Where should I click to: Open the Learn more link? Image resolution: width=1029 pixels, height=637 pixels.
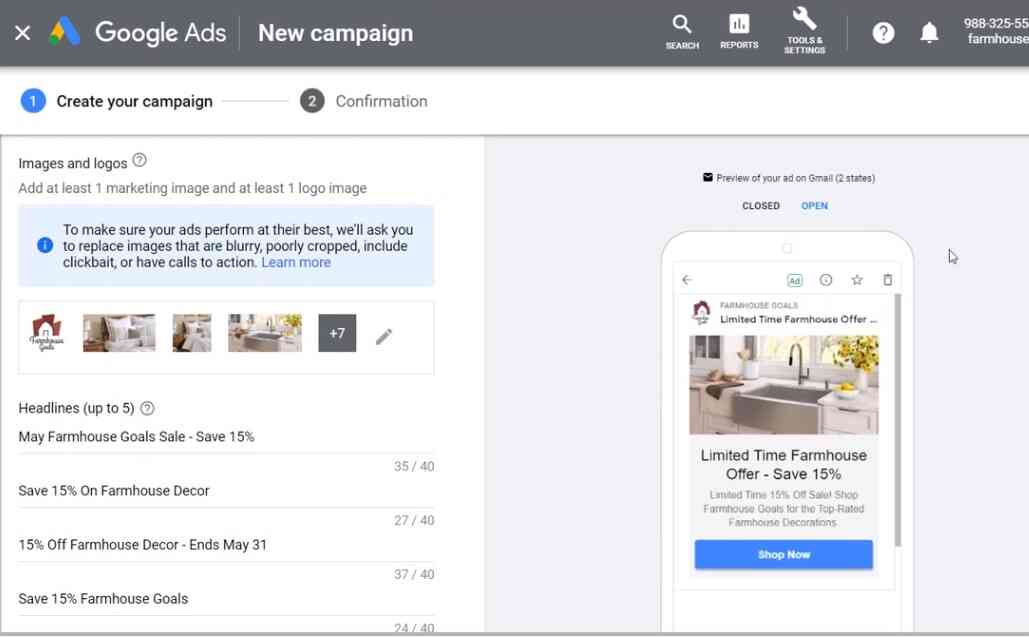coord(296,262)
